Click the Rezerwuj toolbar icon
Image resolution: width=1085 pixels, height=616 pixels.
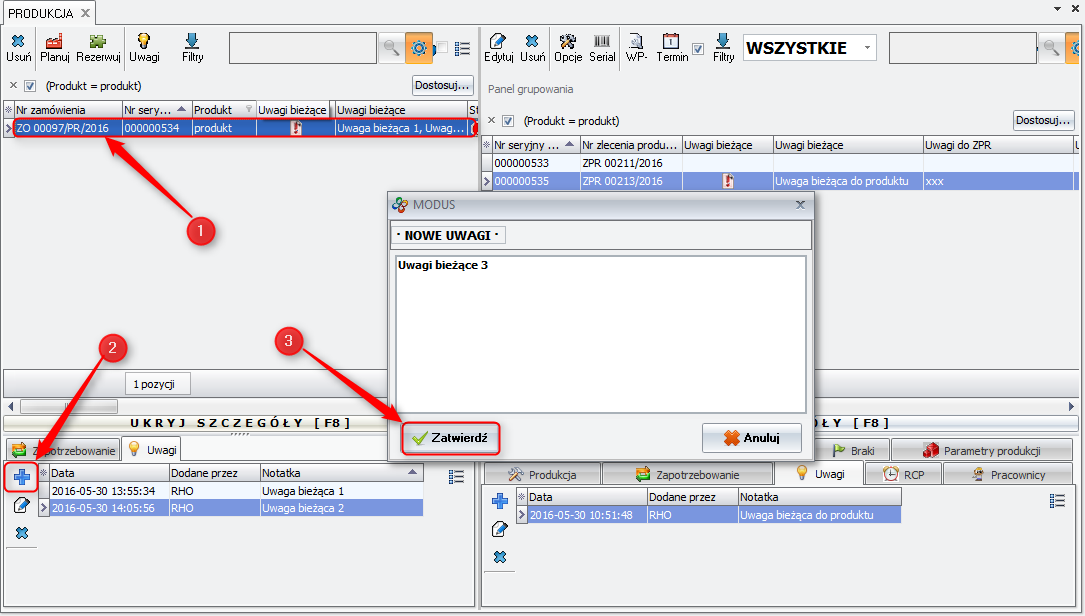98,48
